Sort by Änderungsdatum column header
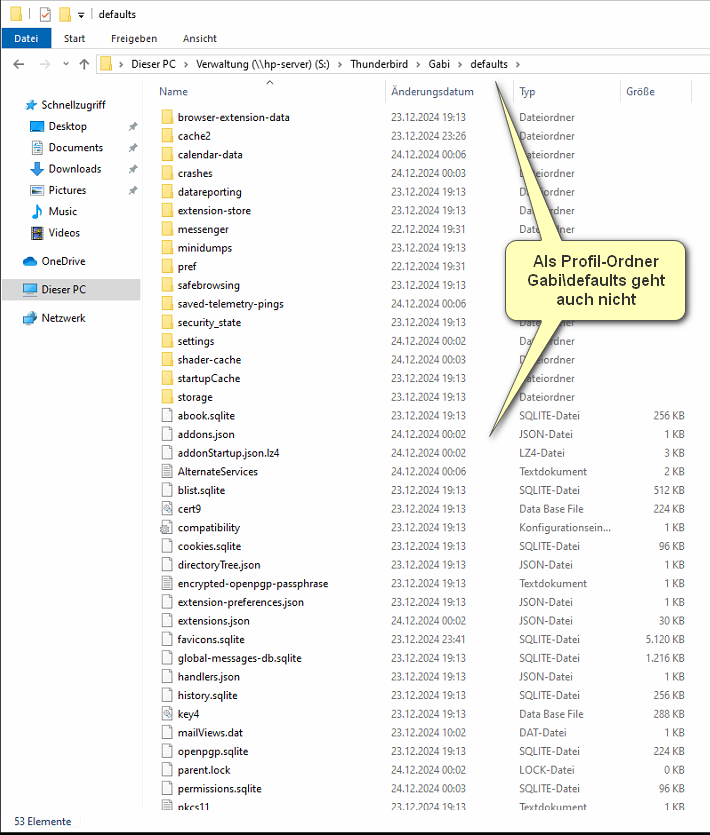This screenshot has width=710, height=835. [x=430, y=92]
